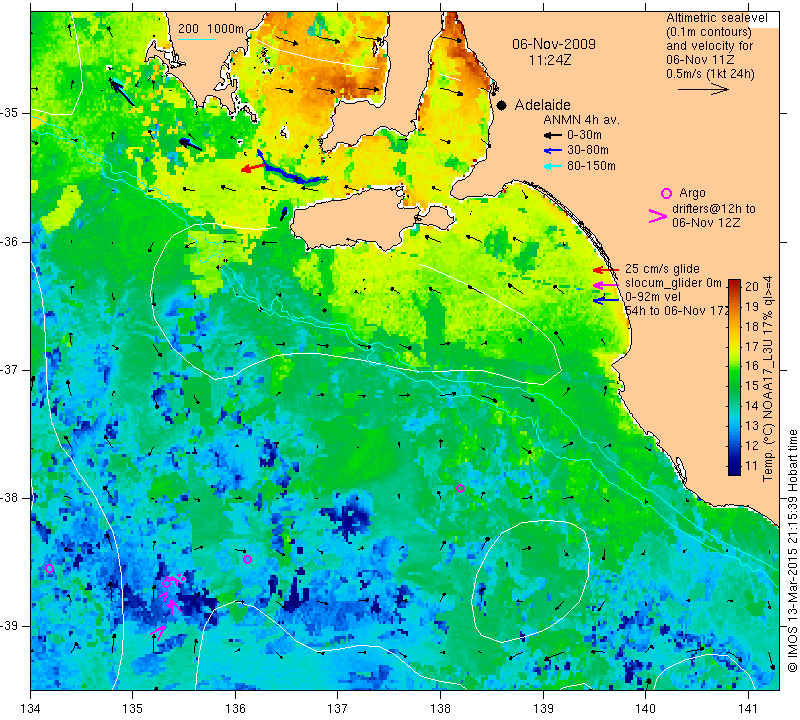Click the magenta drifter arrowhead in legend
Image resolution: width=800 pixels, height=720 pixels.
click(x=658, y=216)
